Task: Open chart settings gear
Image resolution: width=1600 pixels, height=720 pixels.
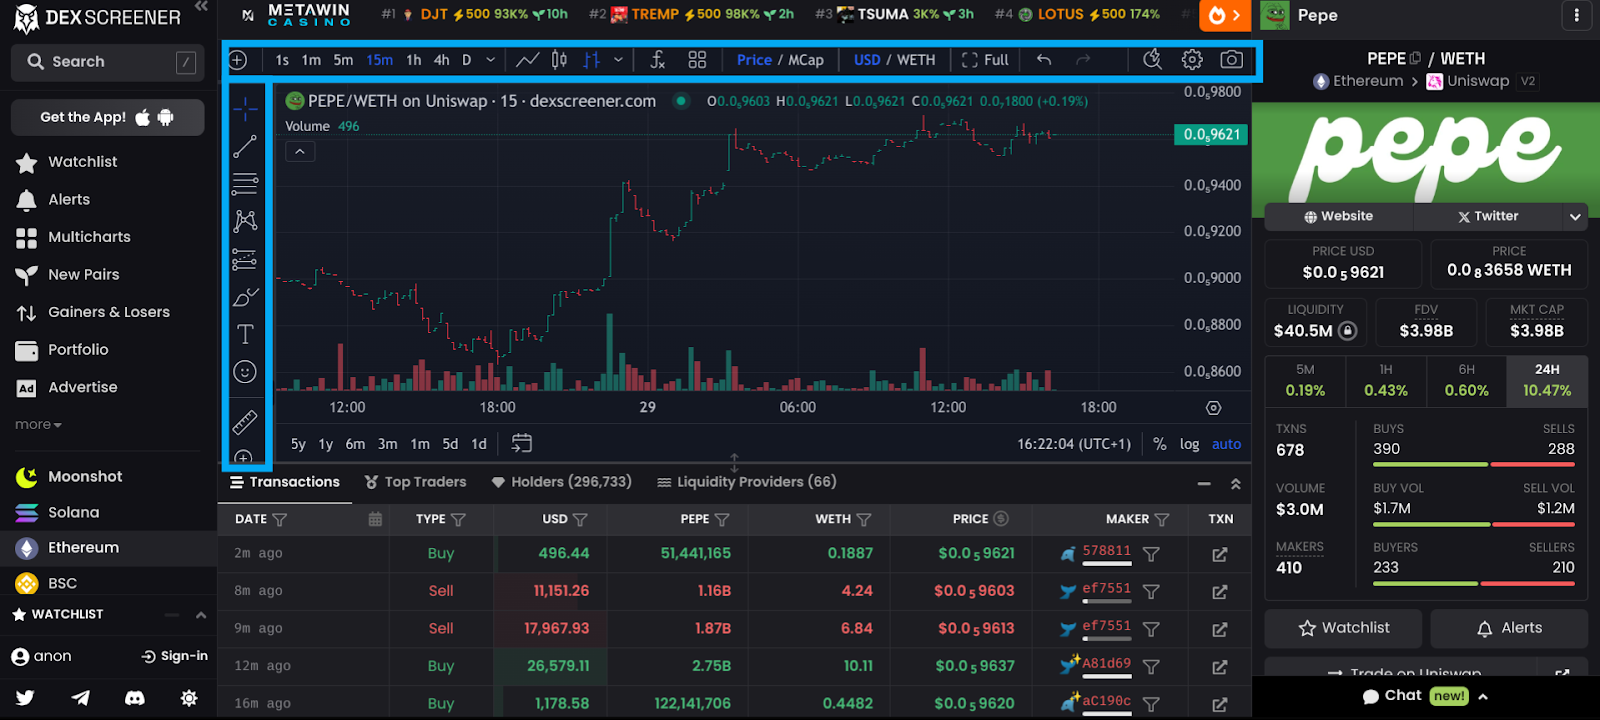Action: pos(1192,60)
